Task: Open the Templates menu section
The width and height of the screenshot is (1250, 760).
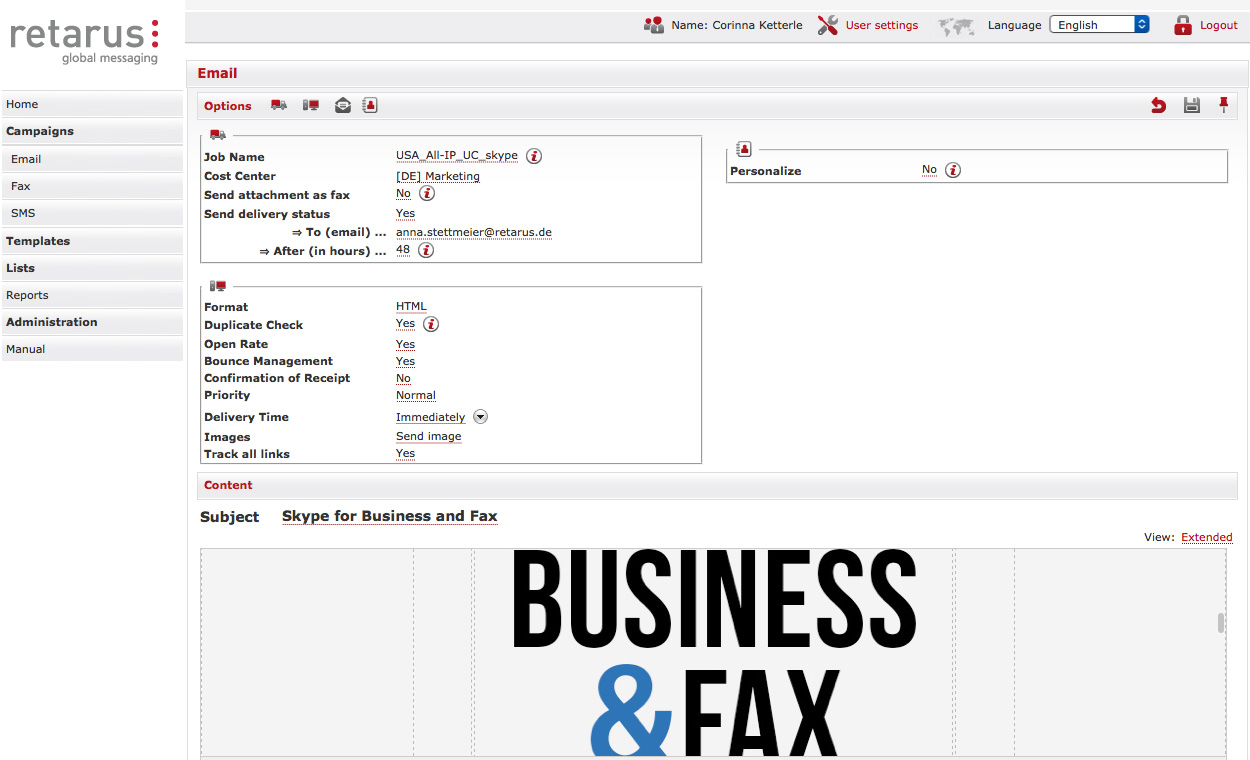Action: (92, 241)
